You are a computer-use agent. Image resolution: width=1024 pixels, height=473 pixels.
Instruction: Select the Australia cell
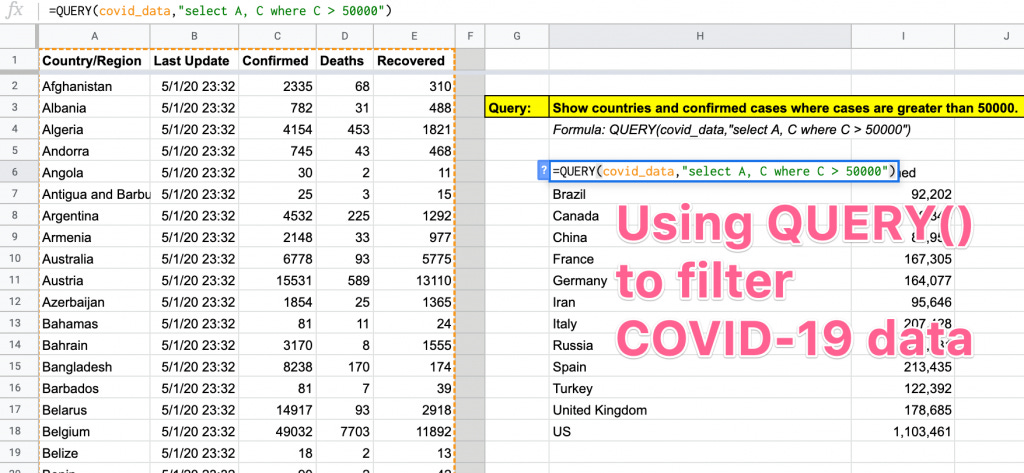(x=95, y=259)
